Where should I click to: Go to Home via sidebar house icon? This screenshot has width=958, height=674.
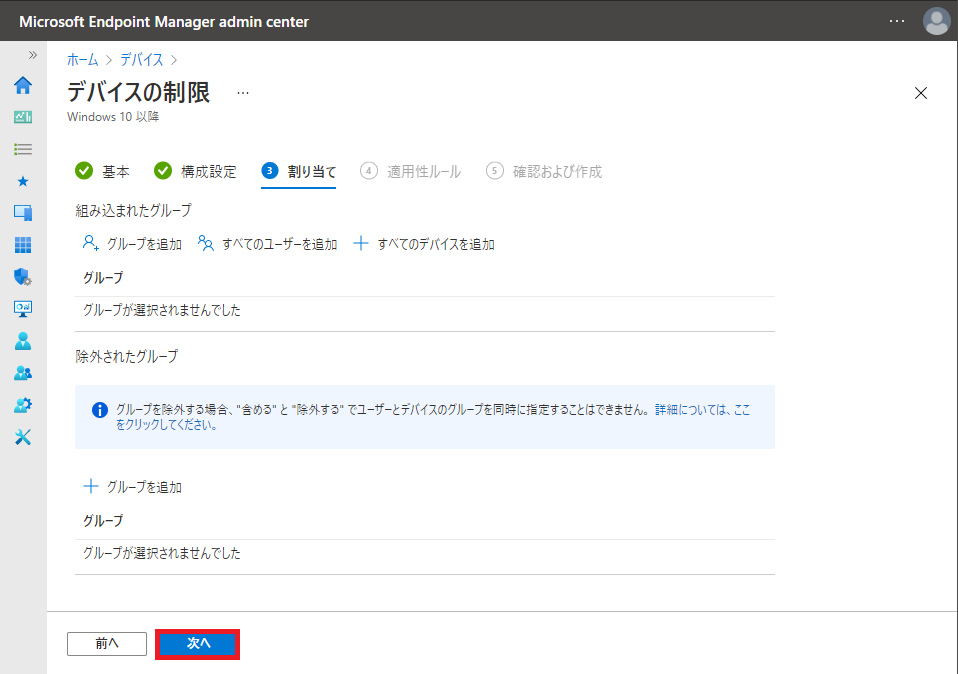coord(23,86)
